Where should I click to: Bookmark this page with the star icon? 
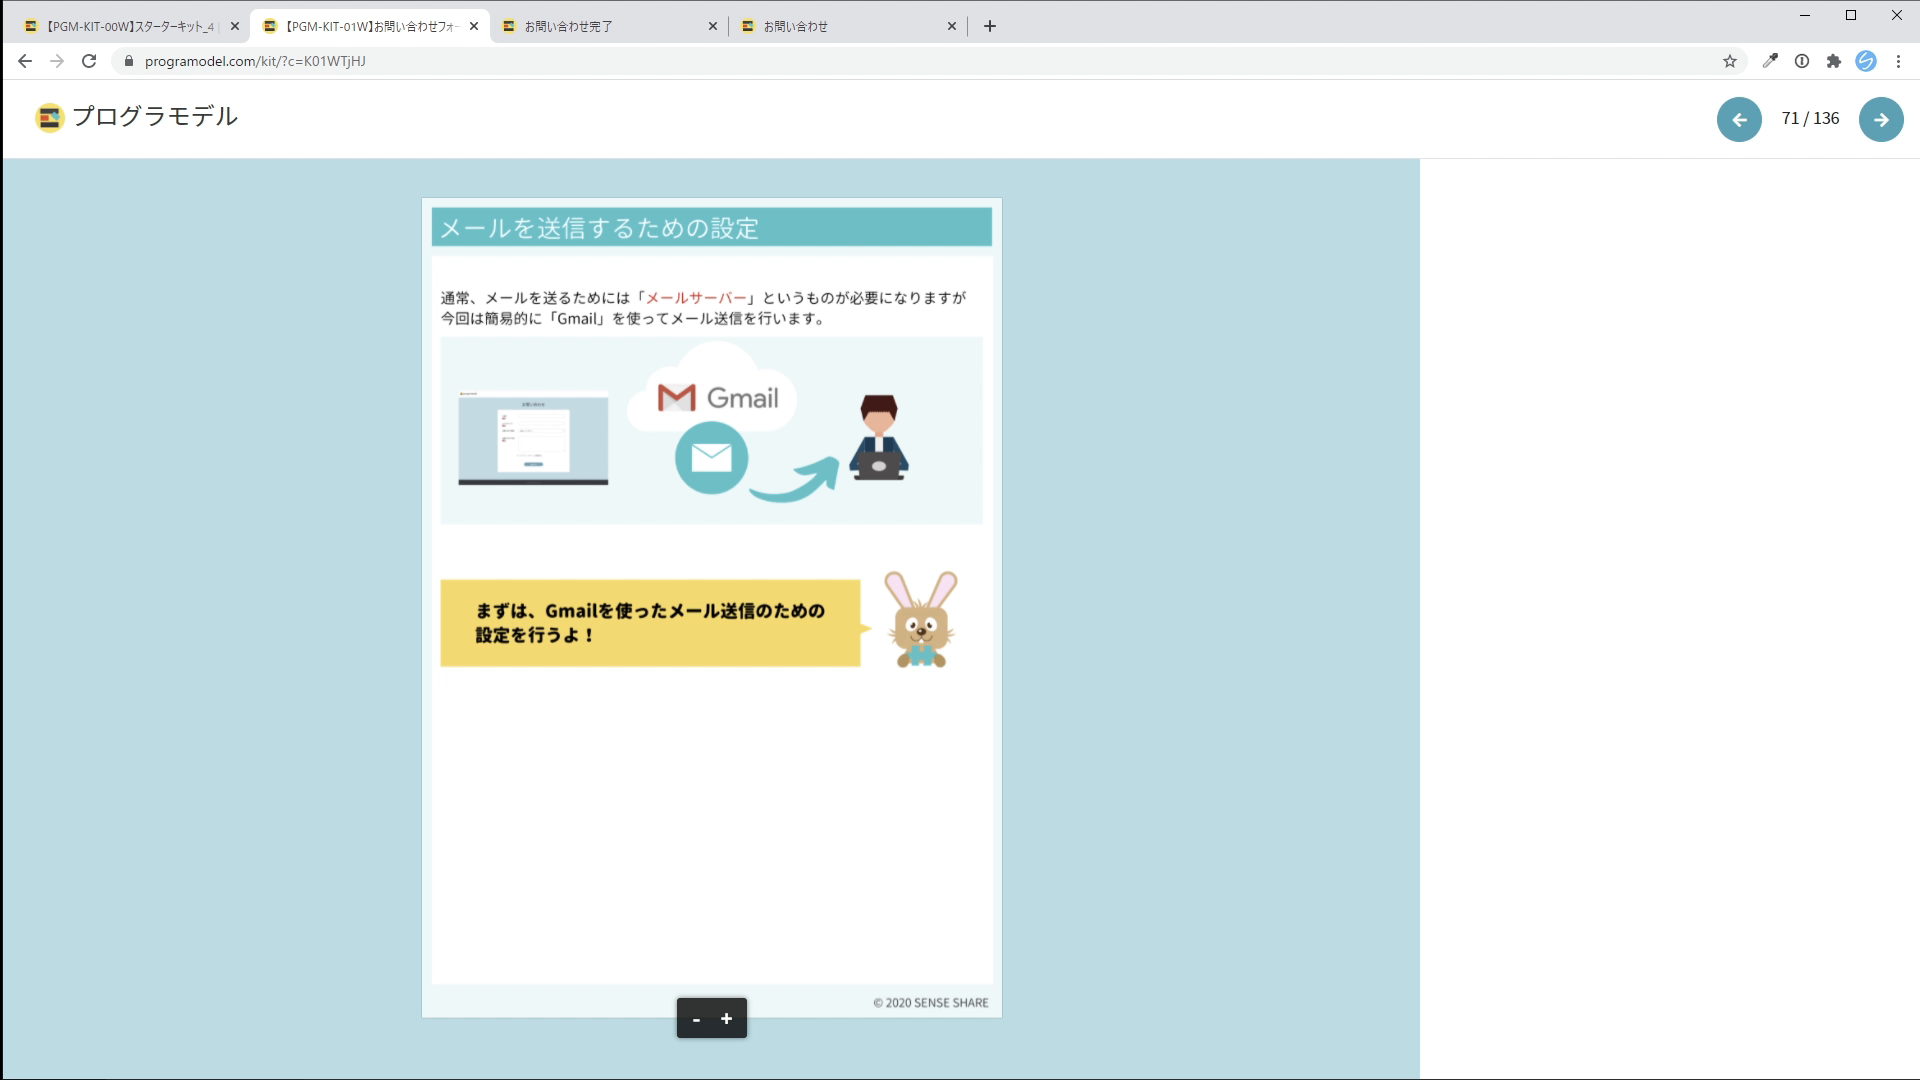(1730, 61)
